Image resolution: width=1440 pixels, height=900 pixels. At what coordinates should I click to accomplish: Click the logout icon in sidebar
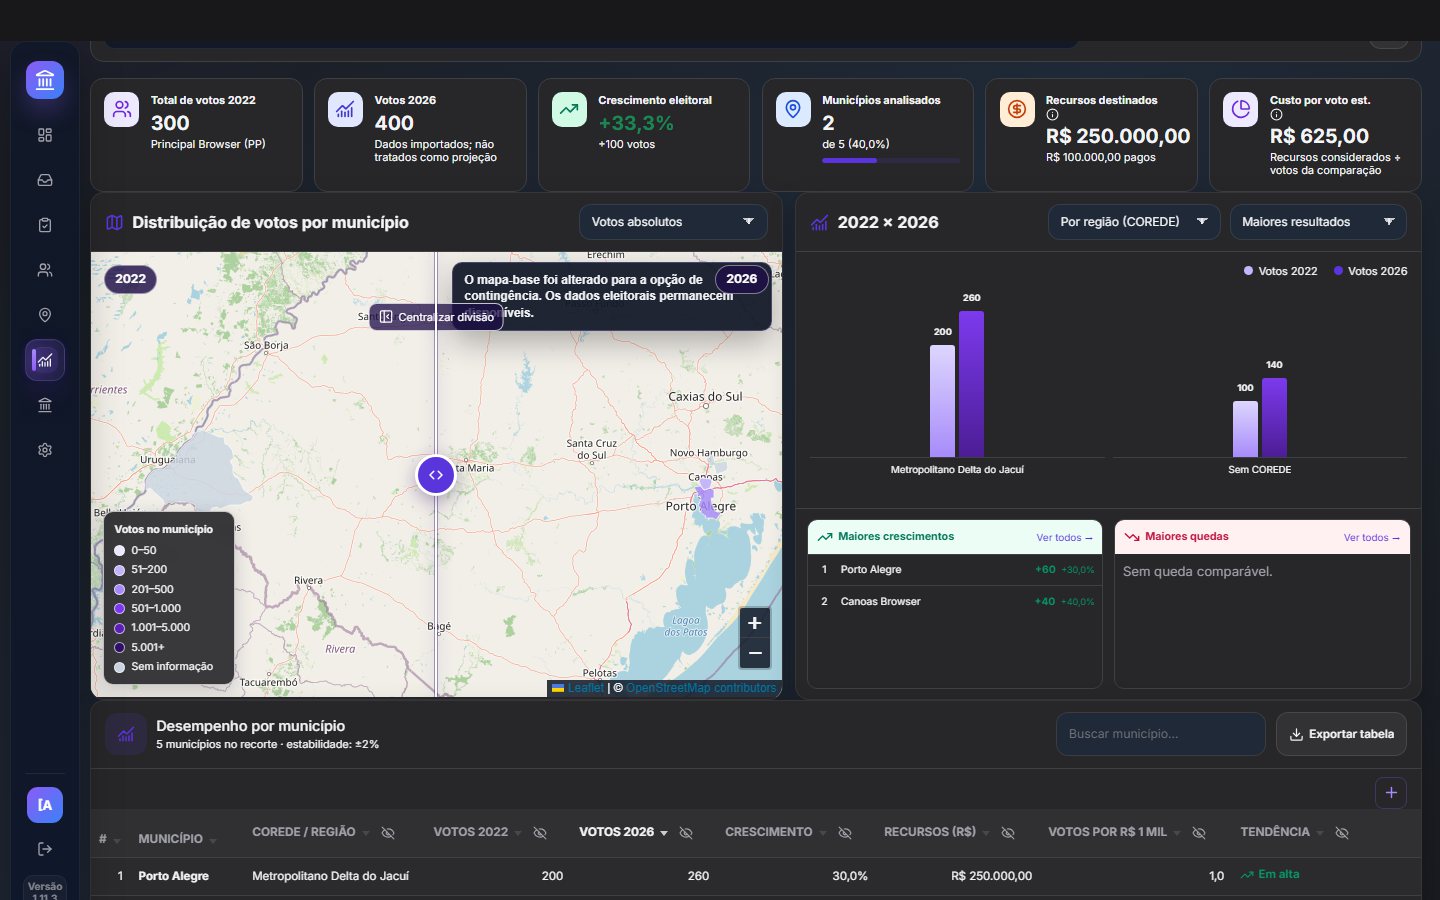click(45, 849)
